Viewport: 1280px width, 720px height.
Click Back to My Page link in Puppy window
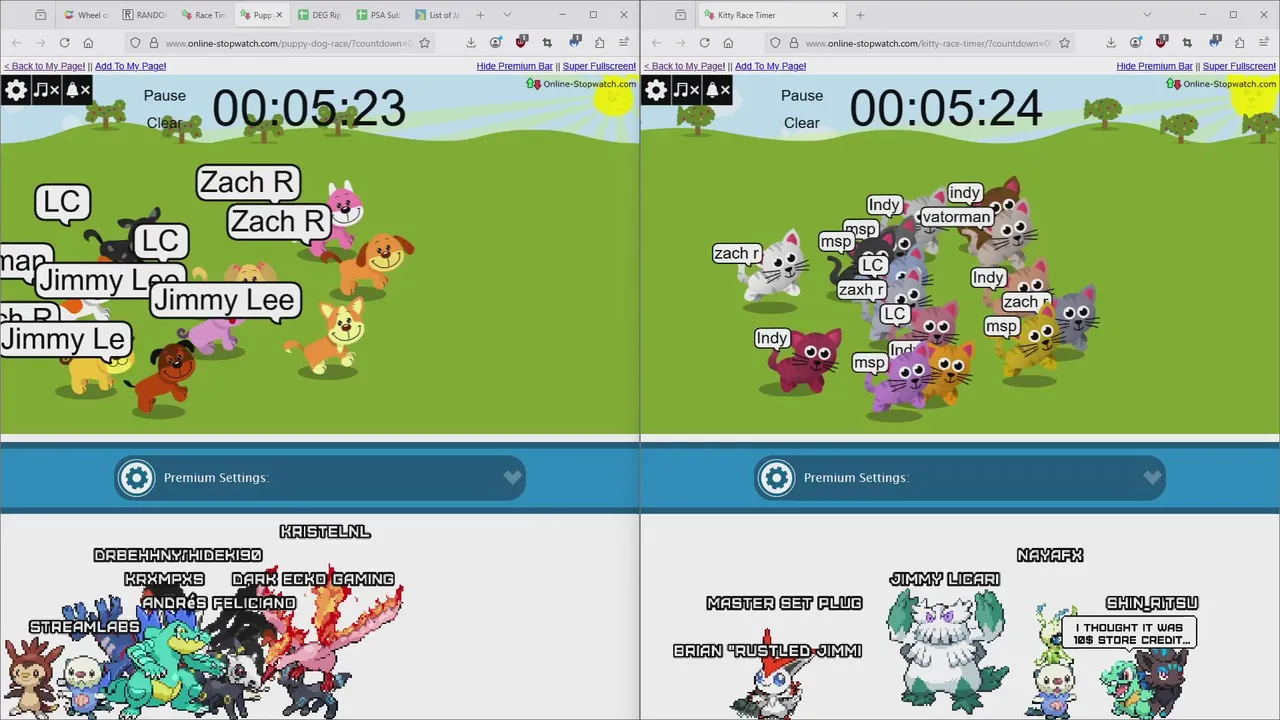coord(44,66)
